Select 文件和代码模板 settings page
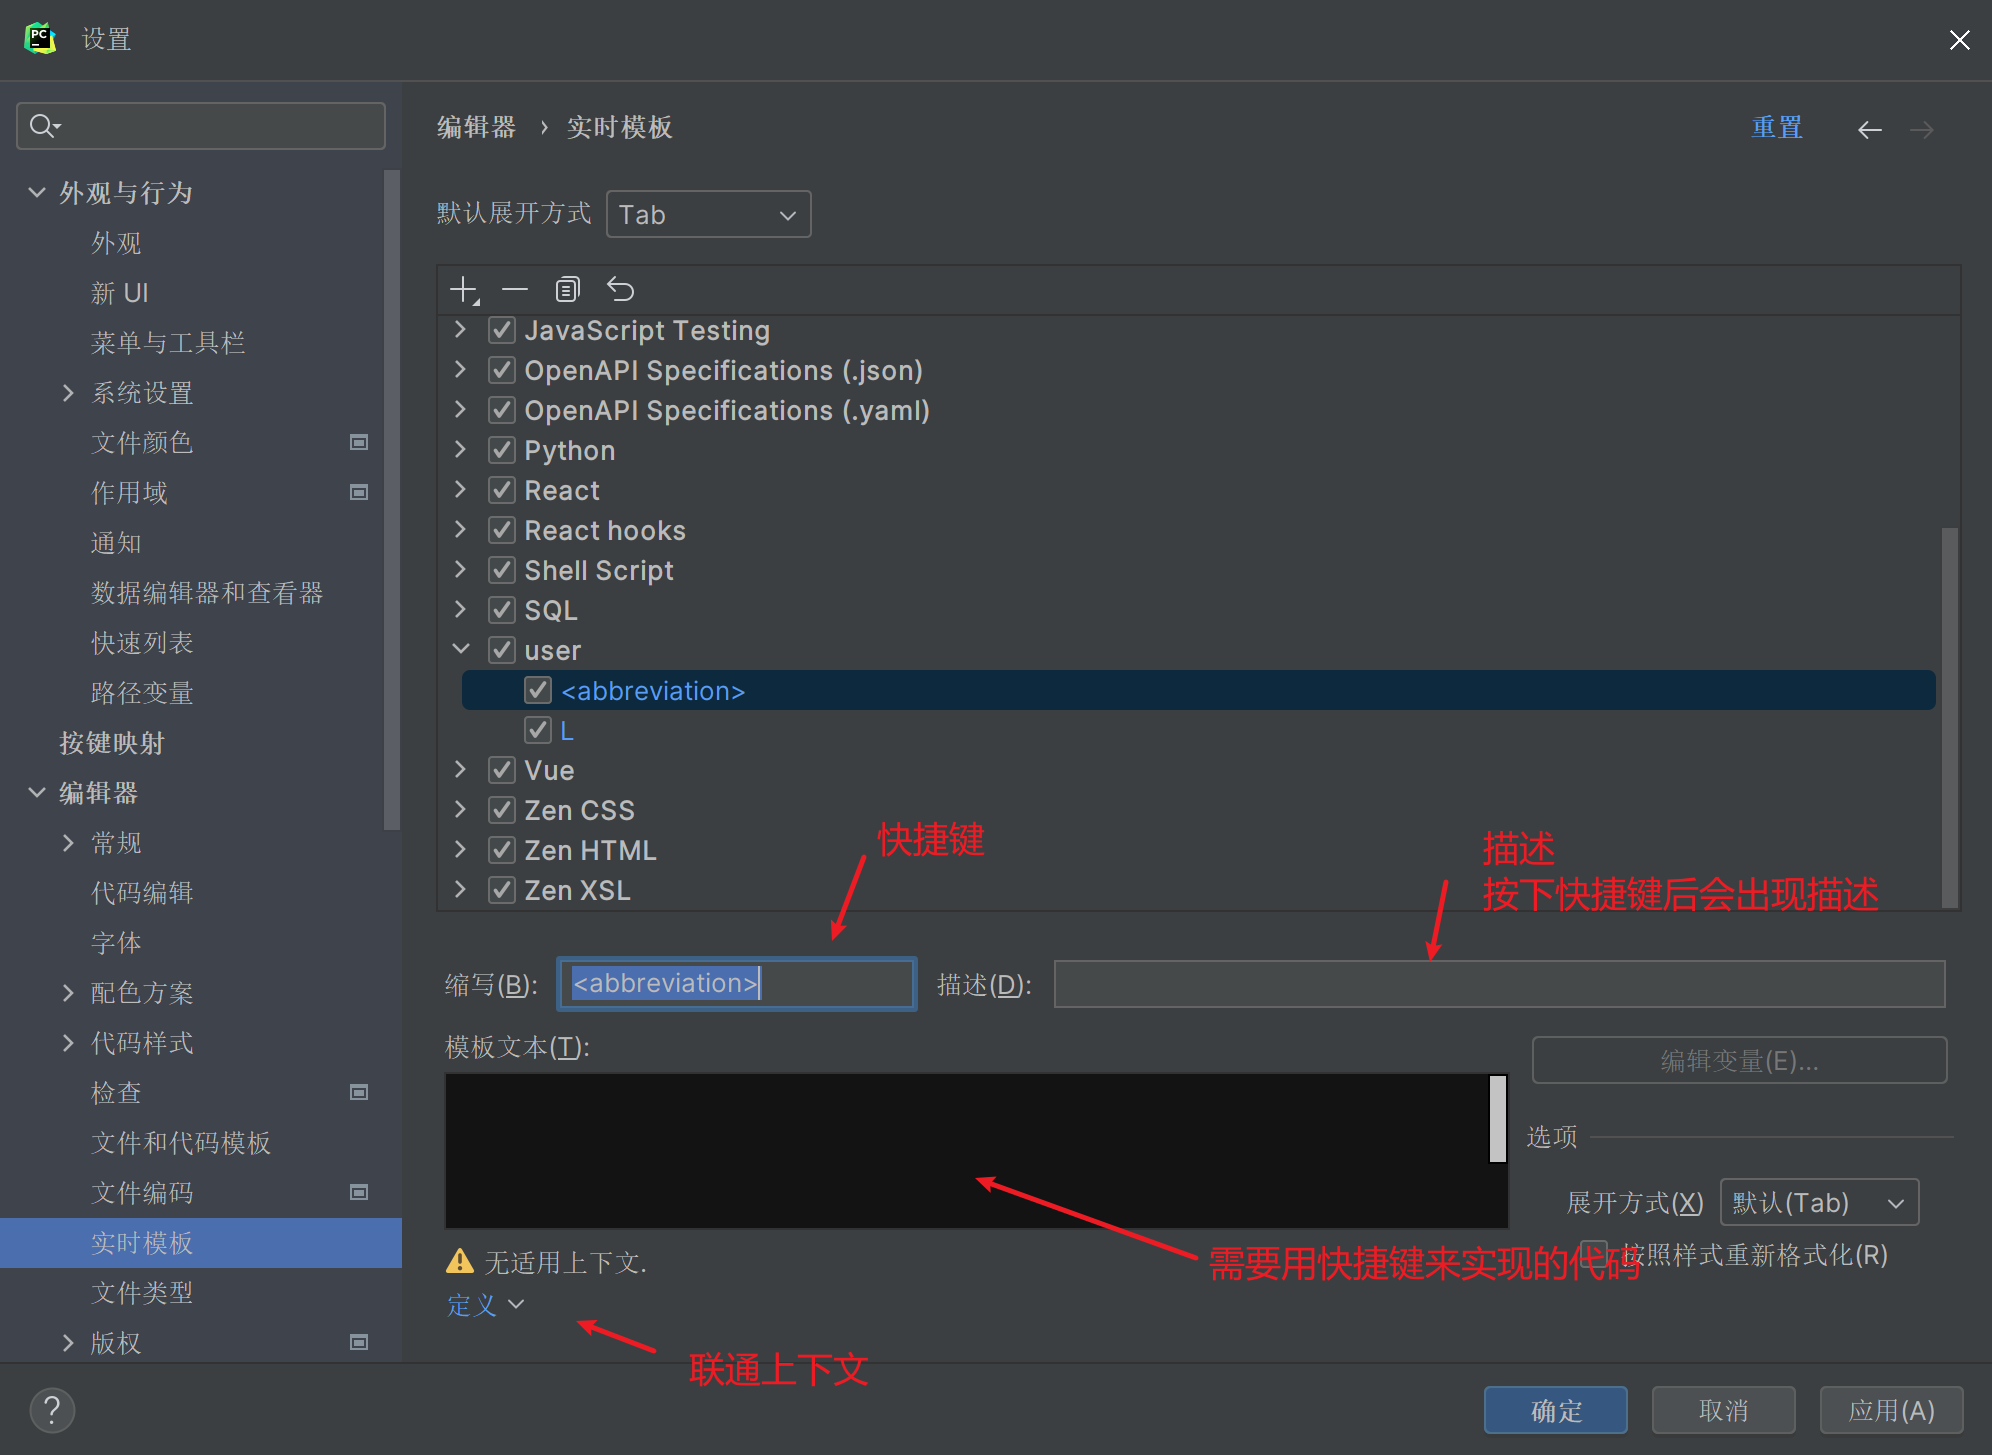The image size is (1992, 1455). click(181, 1143)
